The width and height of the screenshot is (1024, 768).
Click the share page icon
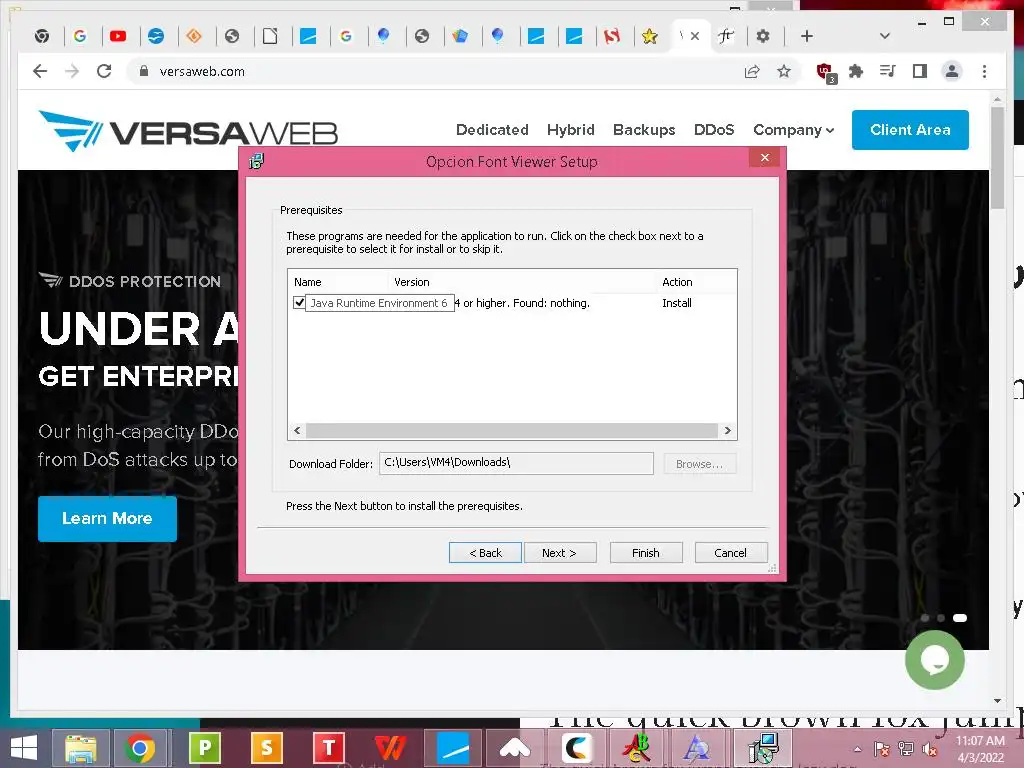tap(752, 71)
